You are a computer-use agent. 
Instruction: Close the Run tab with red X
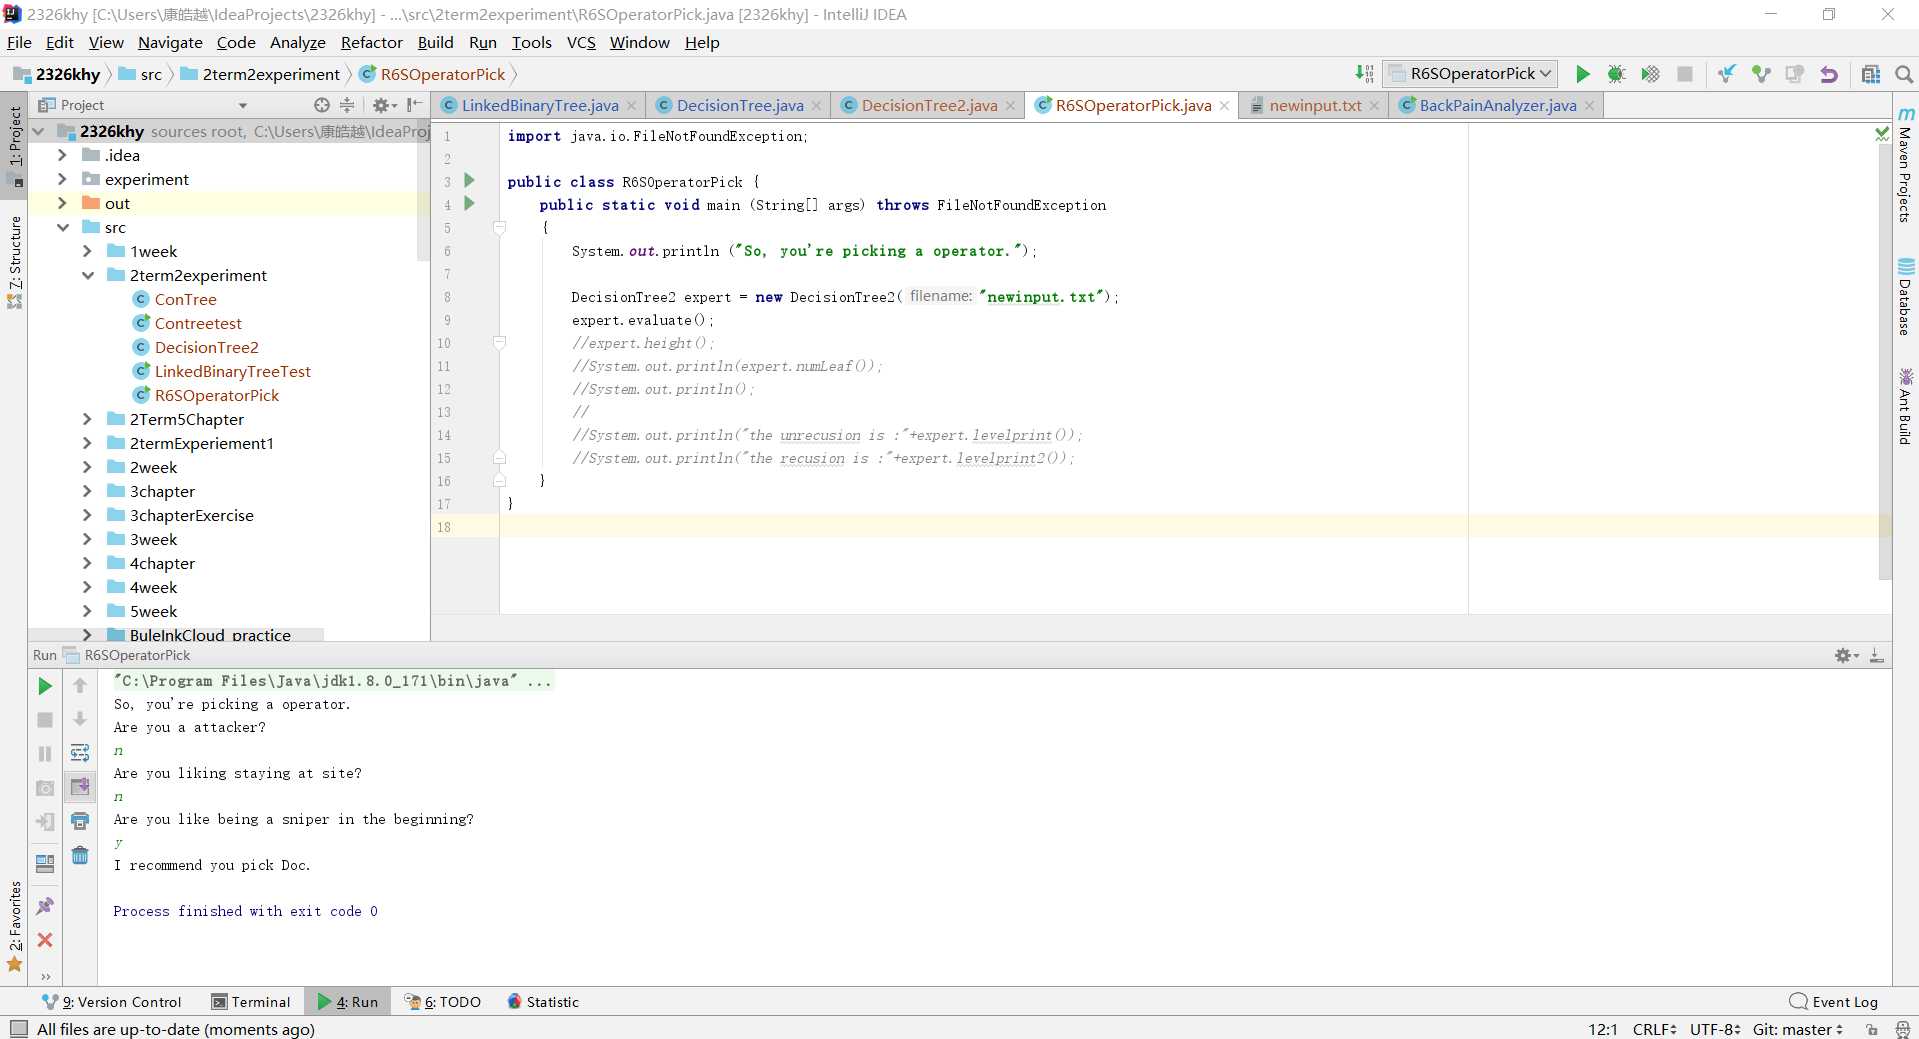45,940
